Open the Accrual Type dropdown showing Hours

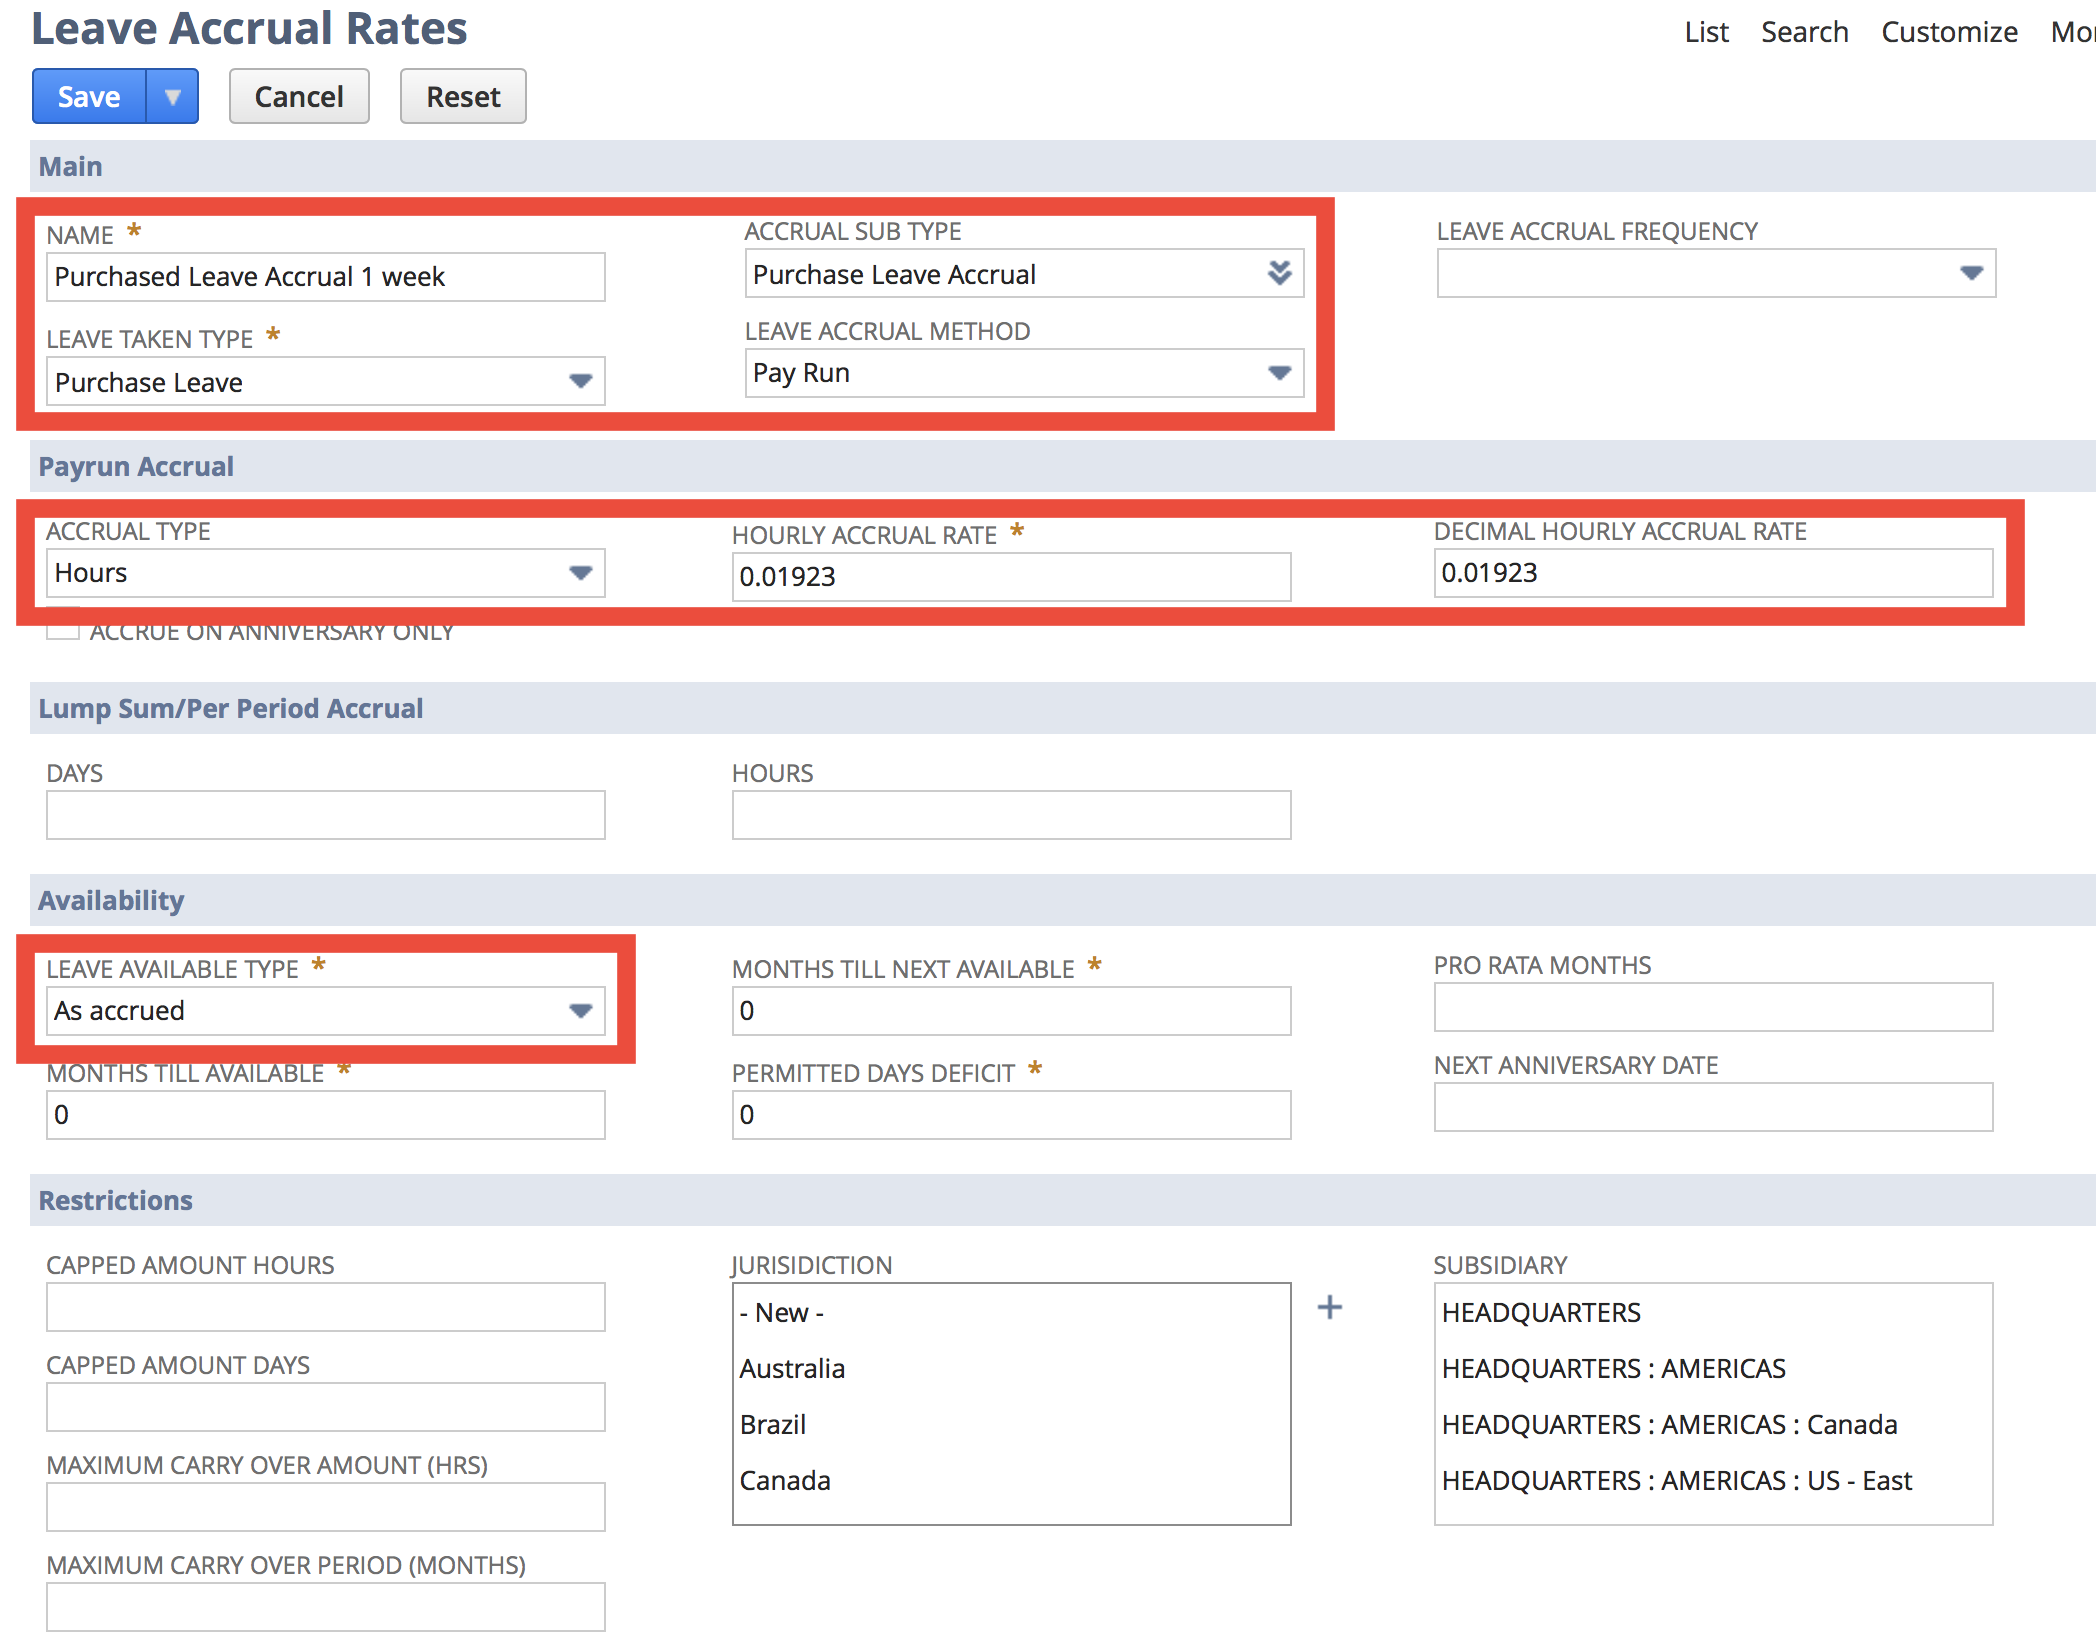point(583,572)
